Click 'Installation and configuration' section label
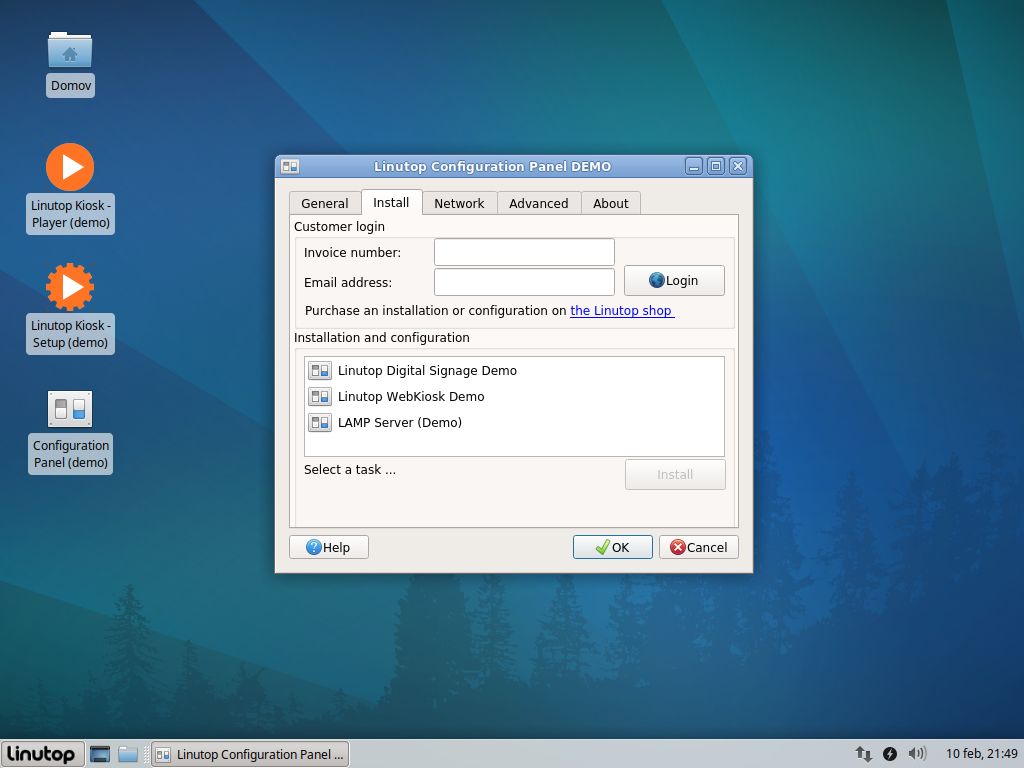The height and width of the screenshot is (768, 1024). 381,338
